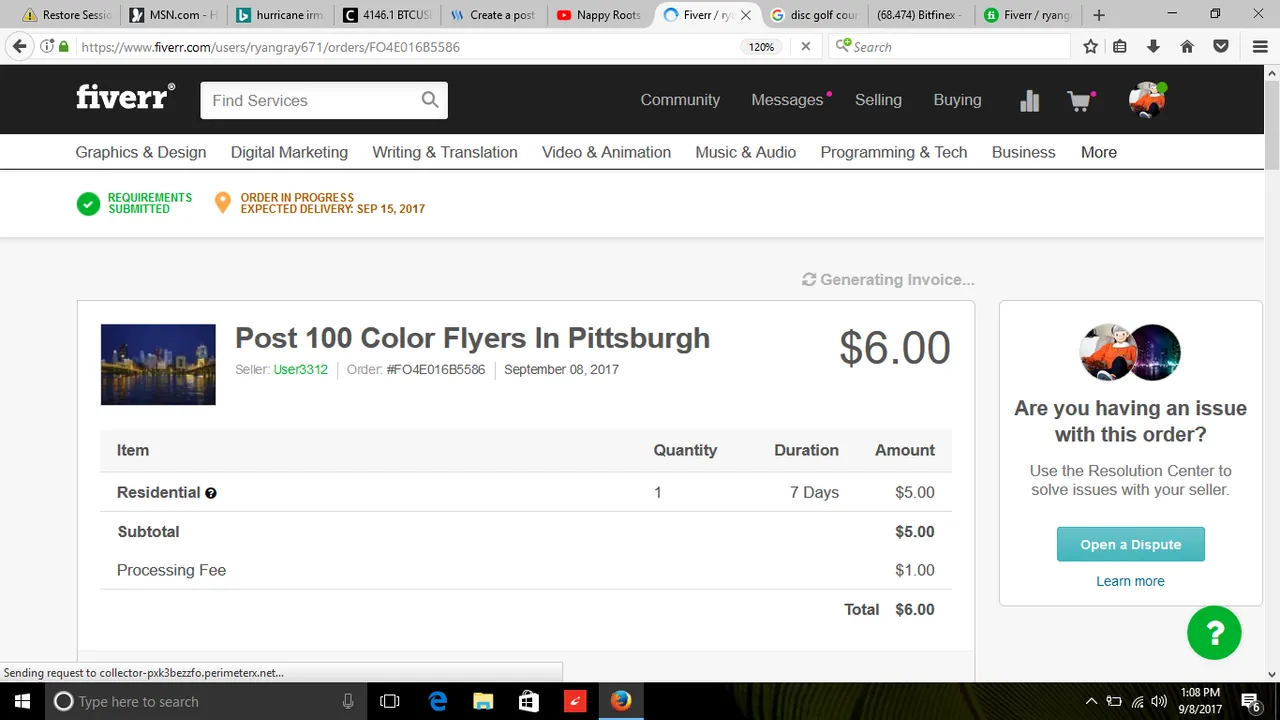Switch to the hurricane irma Bing tab
This screenshot has height=720, width=1280.
click(x=280, y=15)
